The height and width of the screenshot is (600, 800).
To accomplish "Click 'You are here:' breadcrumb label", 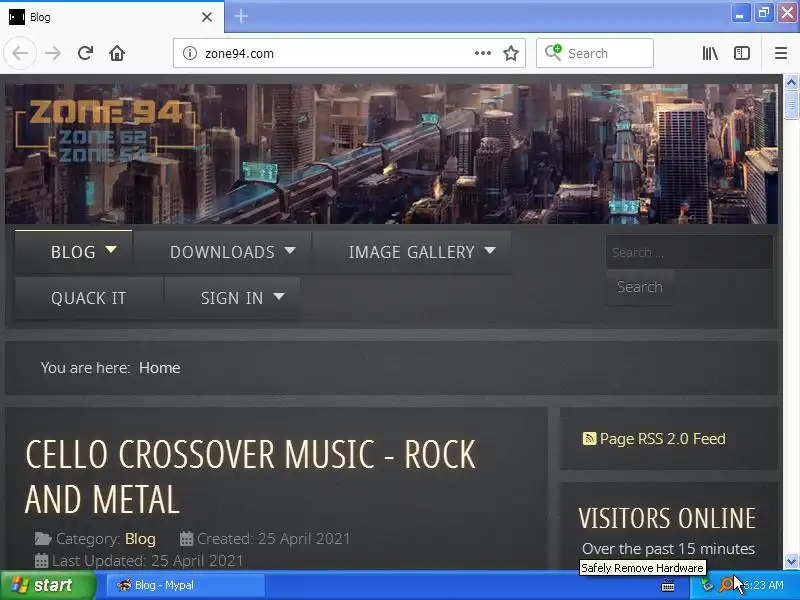I will click(85, 368).
